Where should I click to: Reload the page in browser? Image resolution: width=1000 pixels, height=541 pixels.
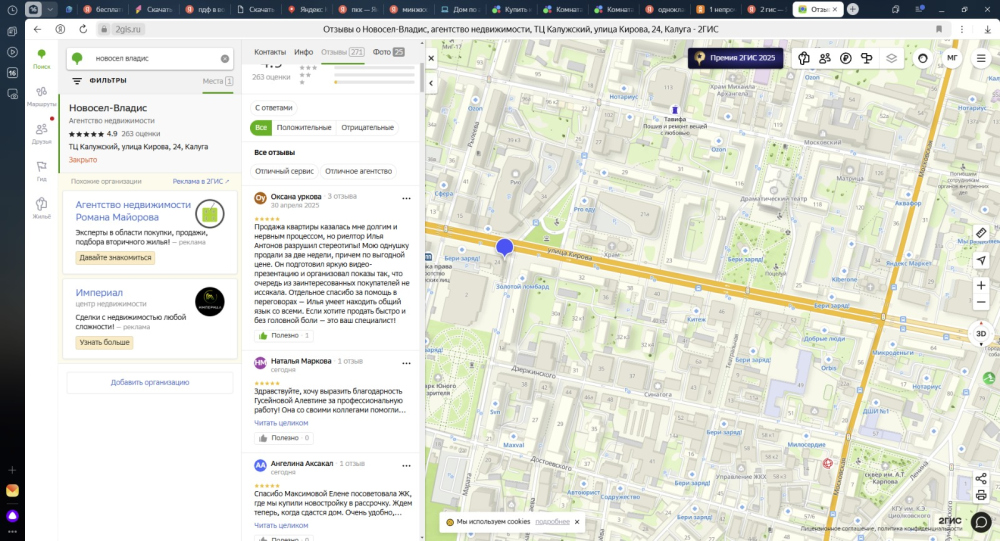pyautogui.click(x=83, y=29)
